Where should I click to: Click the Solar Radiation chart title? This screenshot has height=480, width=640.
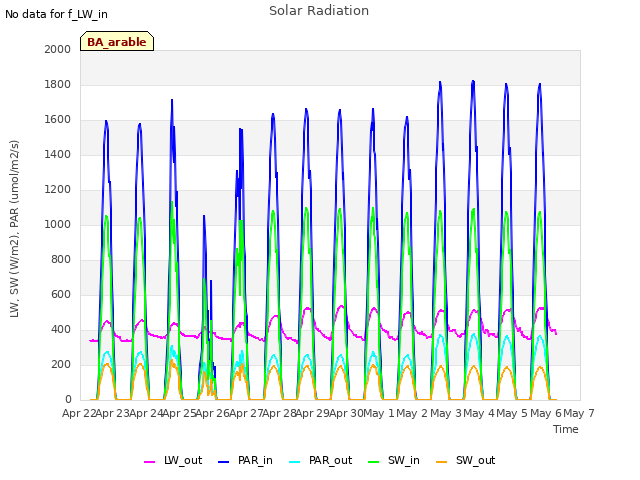point(319,11)
